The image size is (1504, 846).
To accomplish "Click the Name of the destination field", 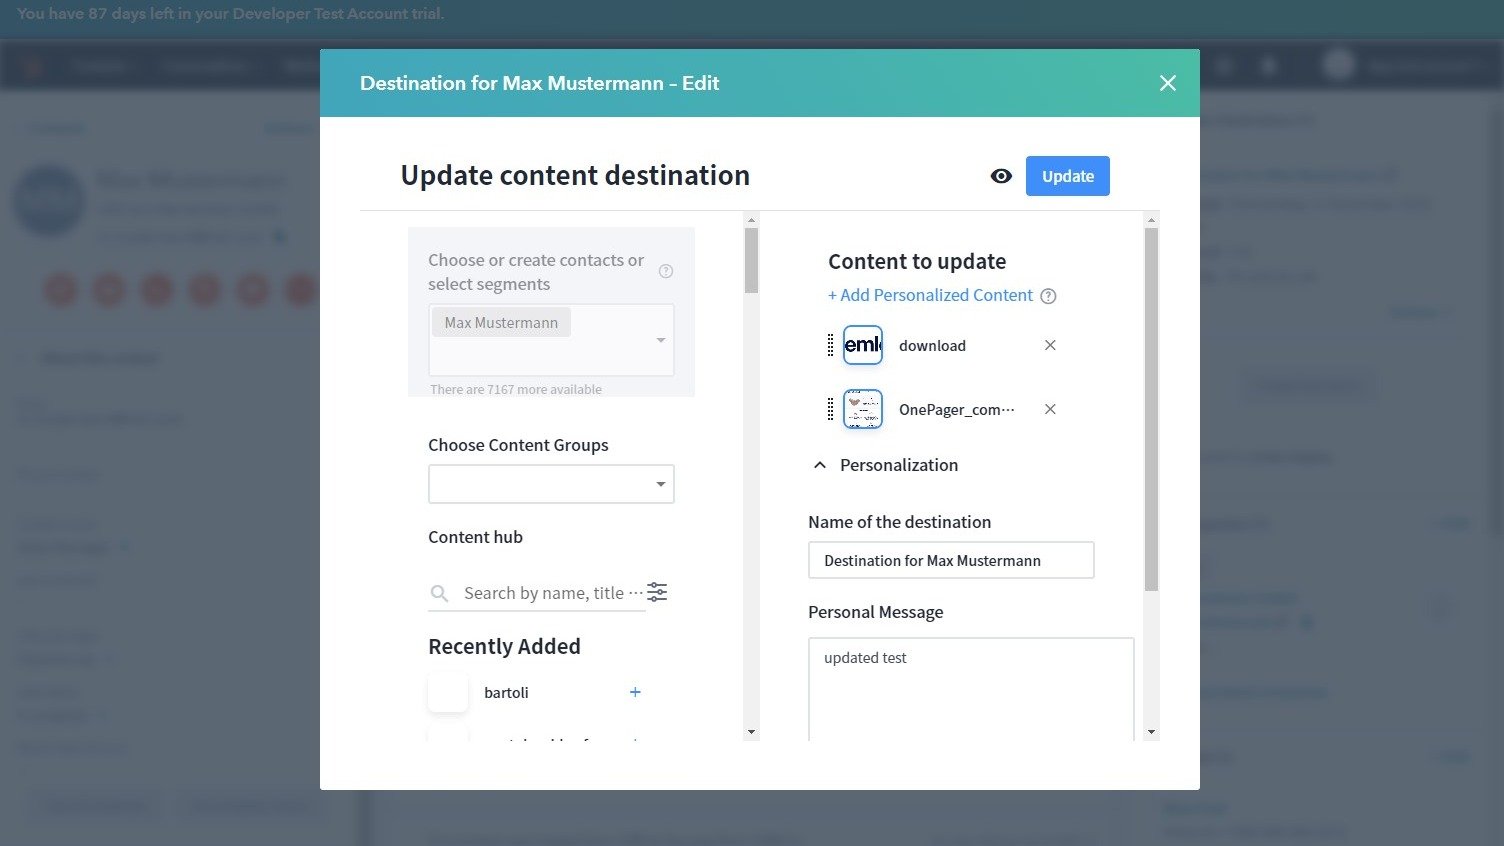I will pos(950,560).
